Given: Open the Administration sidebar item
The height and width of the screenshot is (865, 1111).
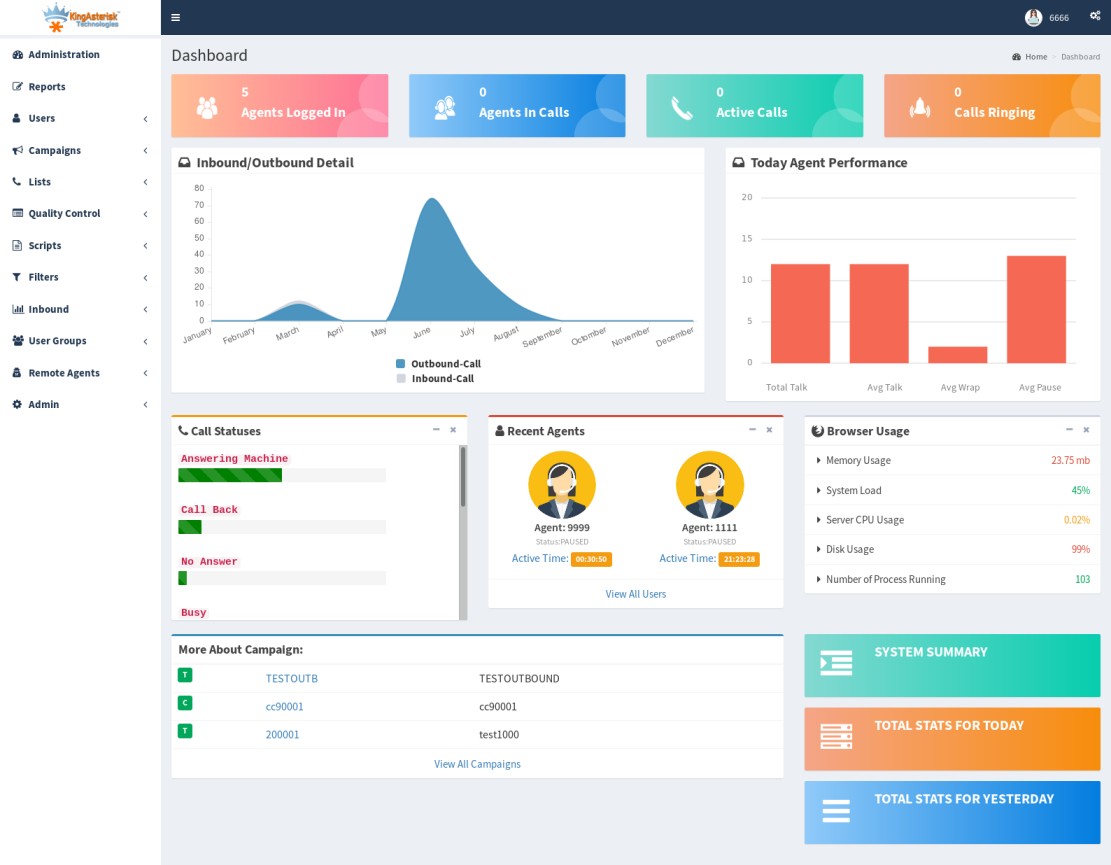Looking at the screenshot, I should click(64, 55).
